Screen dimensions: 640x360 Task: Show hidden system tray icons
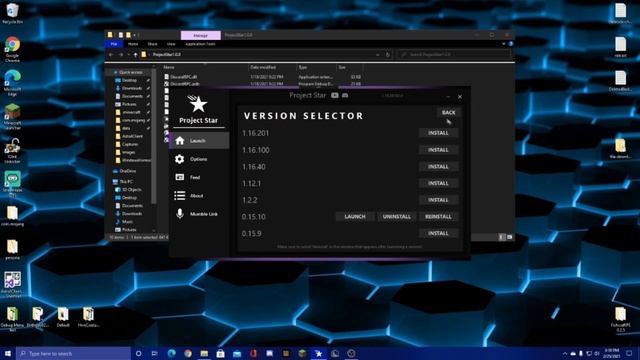(565, 353)
